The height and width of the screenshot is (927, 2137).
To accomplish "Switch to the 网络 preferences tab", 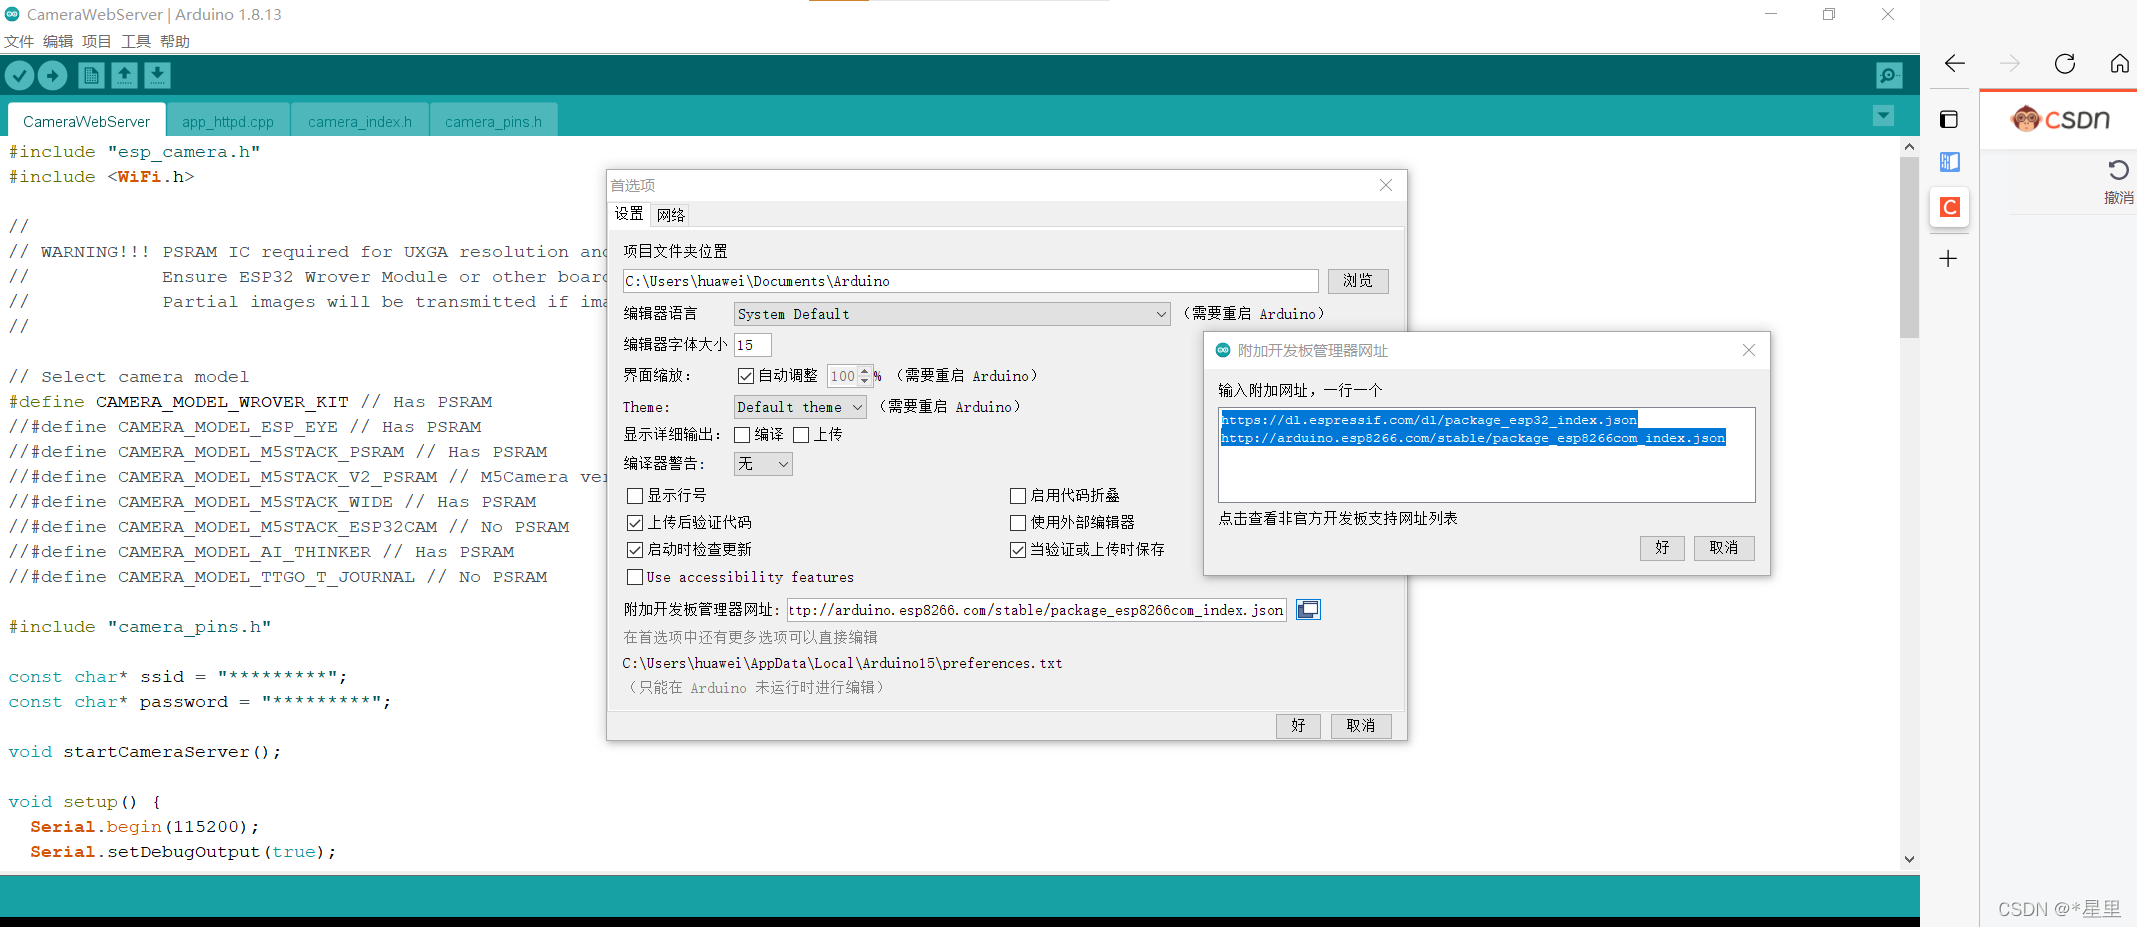I will 671,215.
